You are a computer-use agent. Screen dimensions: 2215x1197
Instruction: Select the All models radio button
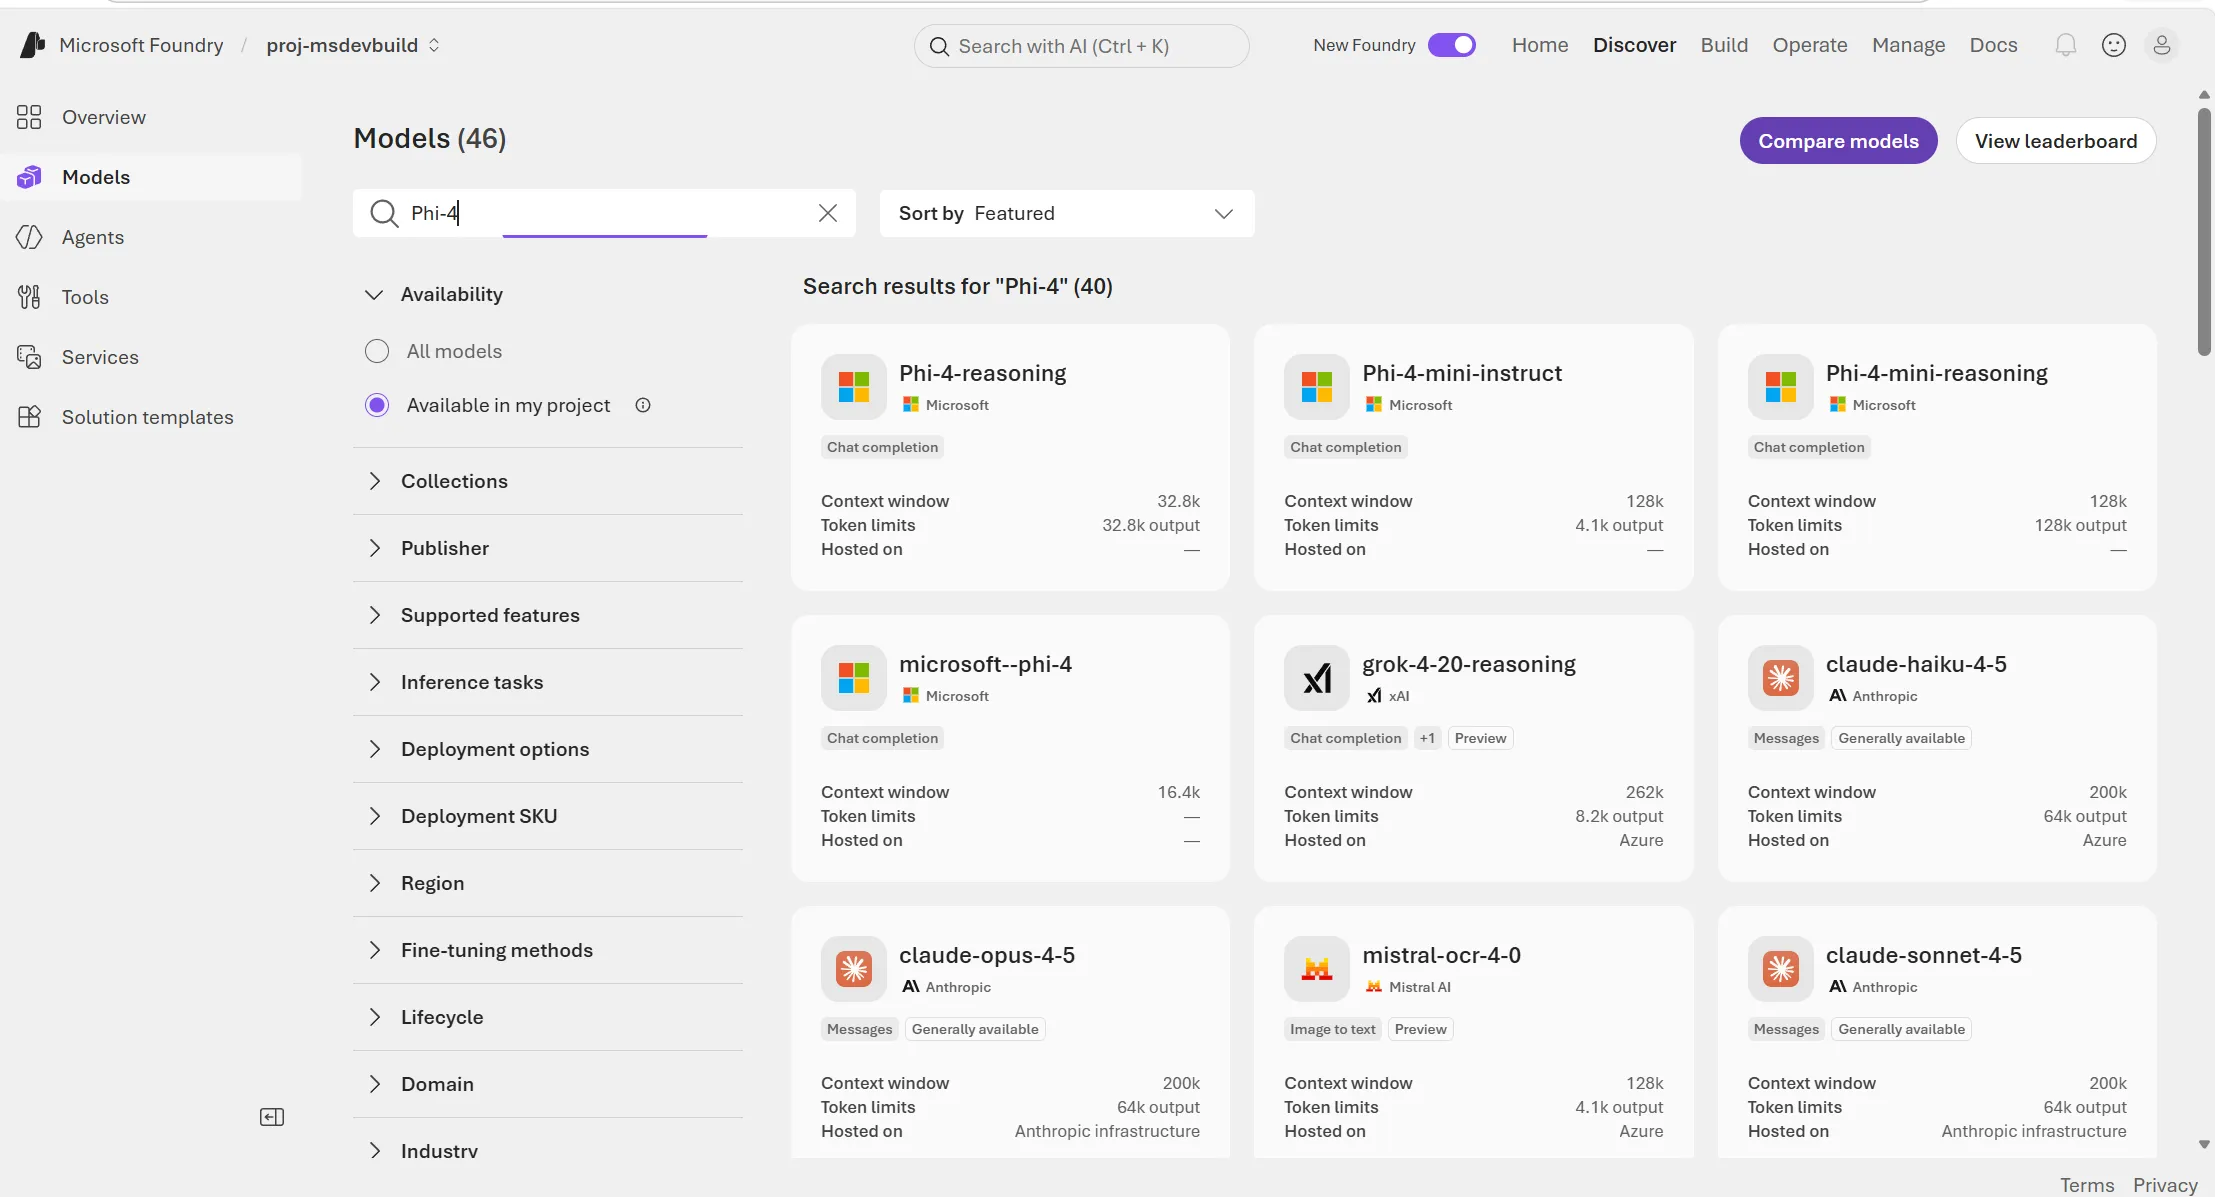pos(377,351)
